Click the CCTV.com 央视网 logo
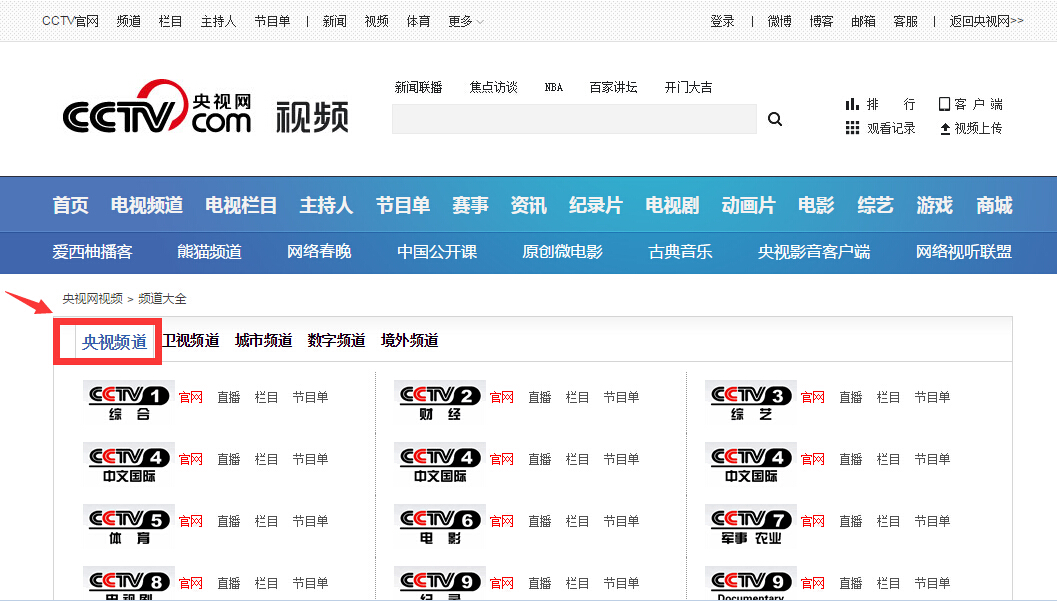The height and width of the screenshot is (601, 1057). (x=157, y=106)
